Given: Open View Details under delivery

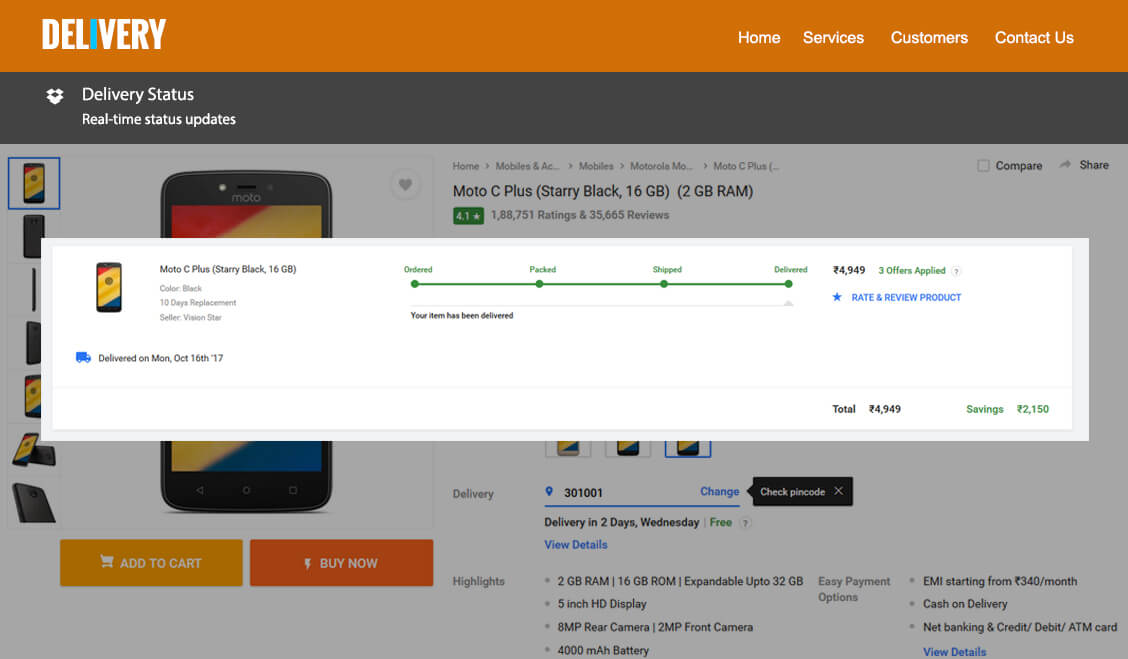Looking at the screenshot, I should (576, 545).
